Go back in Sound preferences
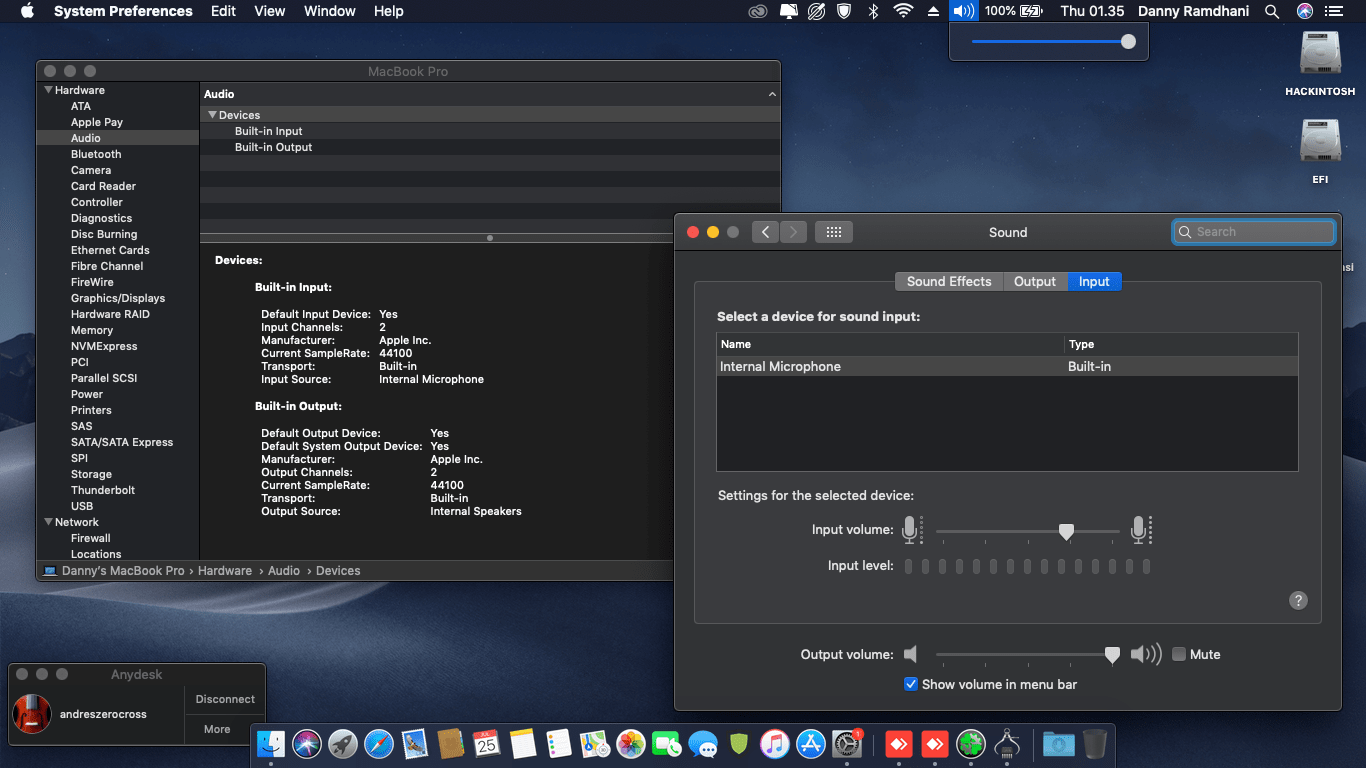Image resolution: width=1366 pixels, height=768 pixels. [x=765, y=232]
